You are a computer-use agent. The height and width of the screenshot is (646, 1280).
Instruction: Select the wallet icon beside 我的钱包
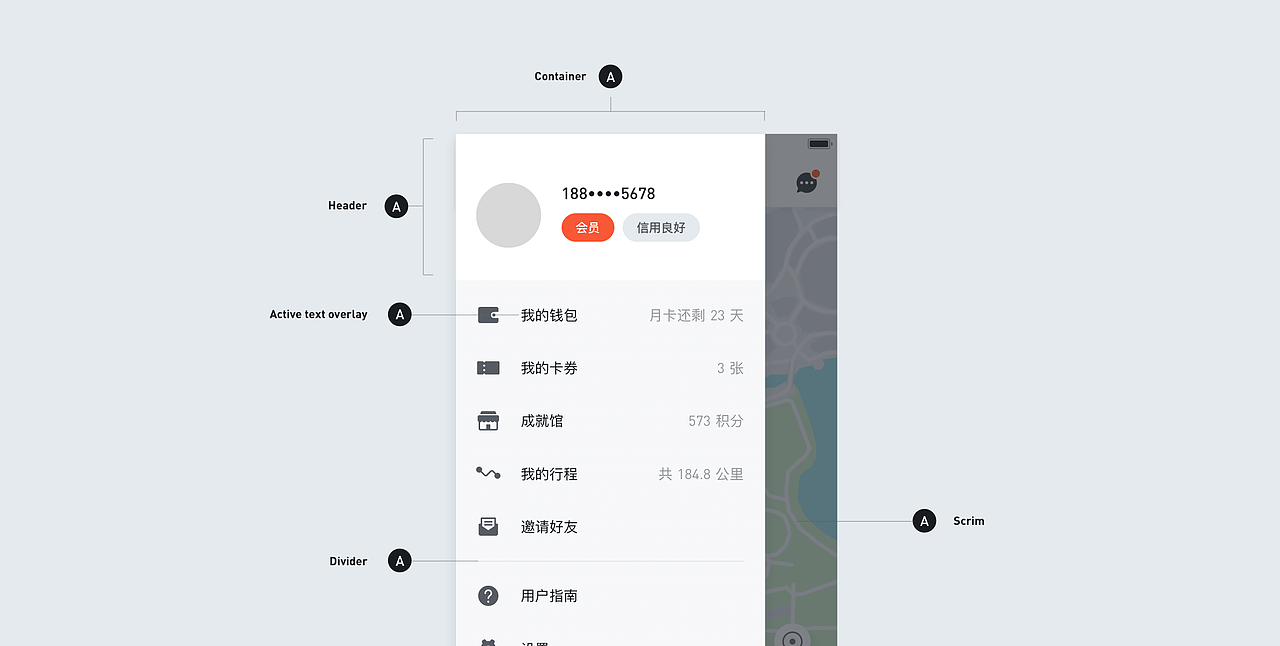489,314
